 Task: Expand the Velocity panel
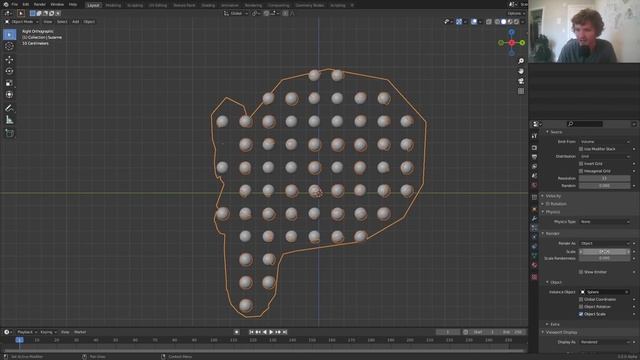tap(552, 196)
